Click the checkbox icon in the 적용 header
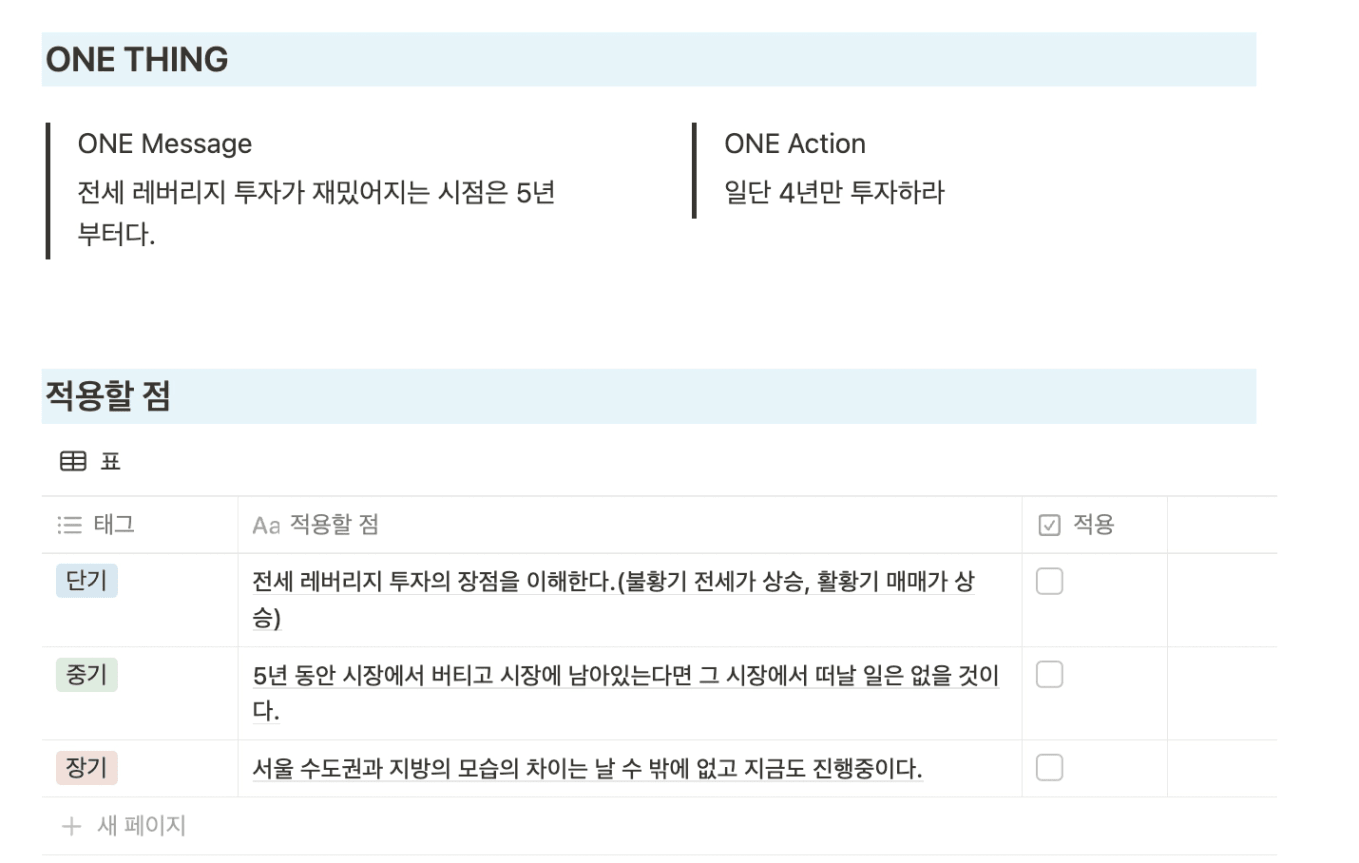The width and height of the screenshot is (1359, 863). (x=1049, y=525)
